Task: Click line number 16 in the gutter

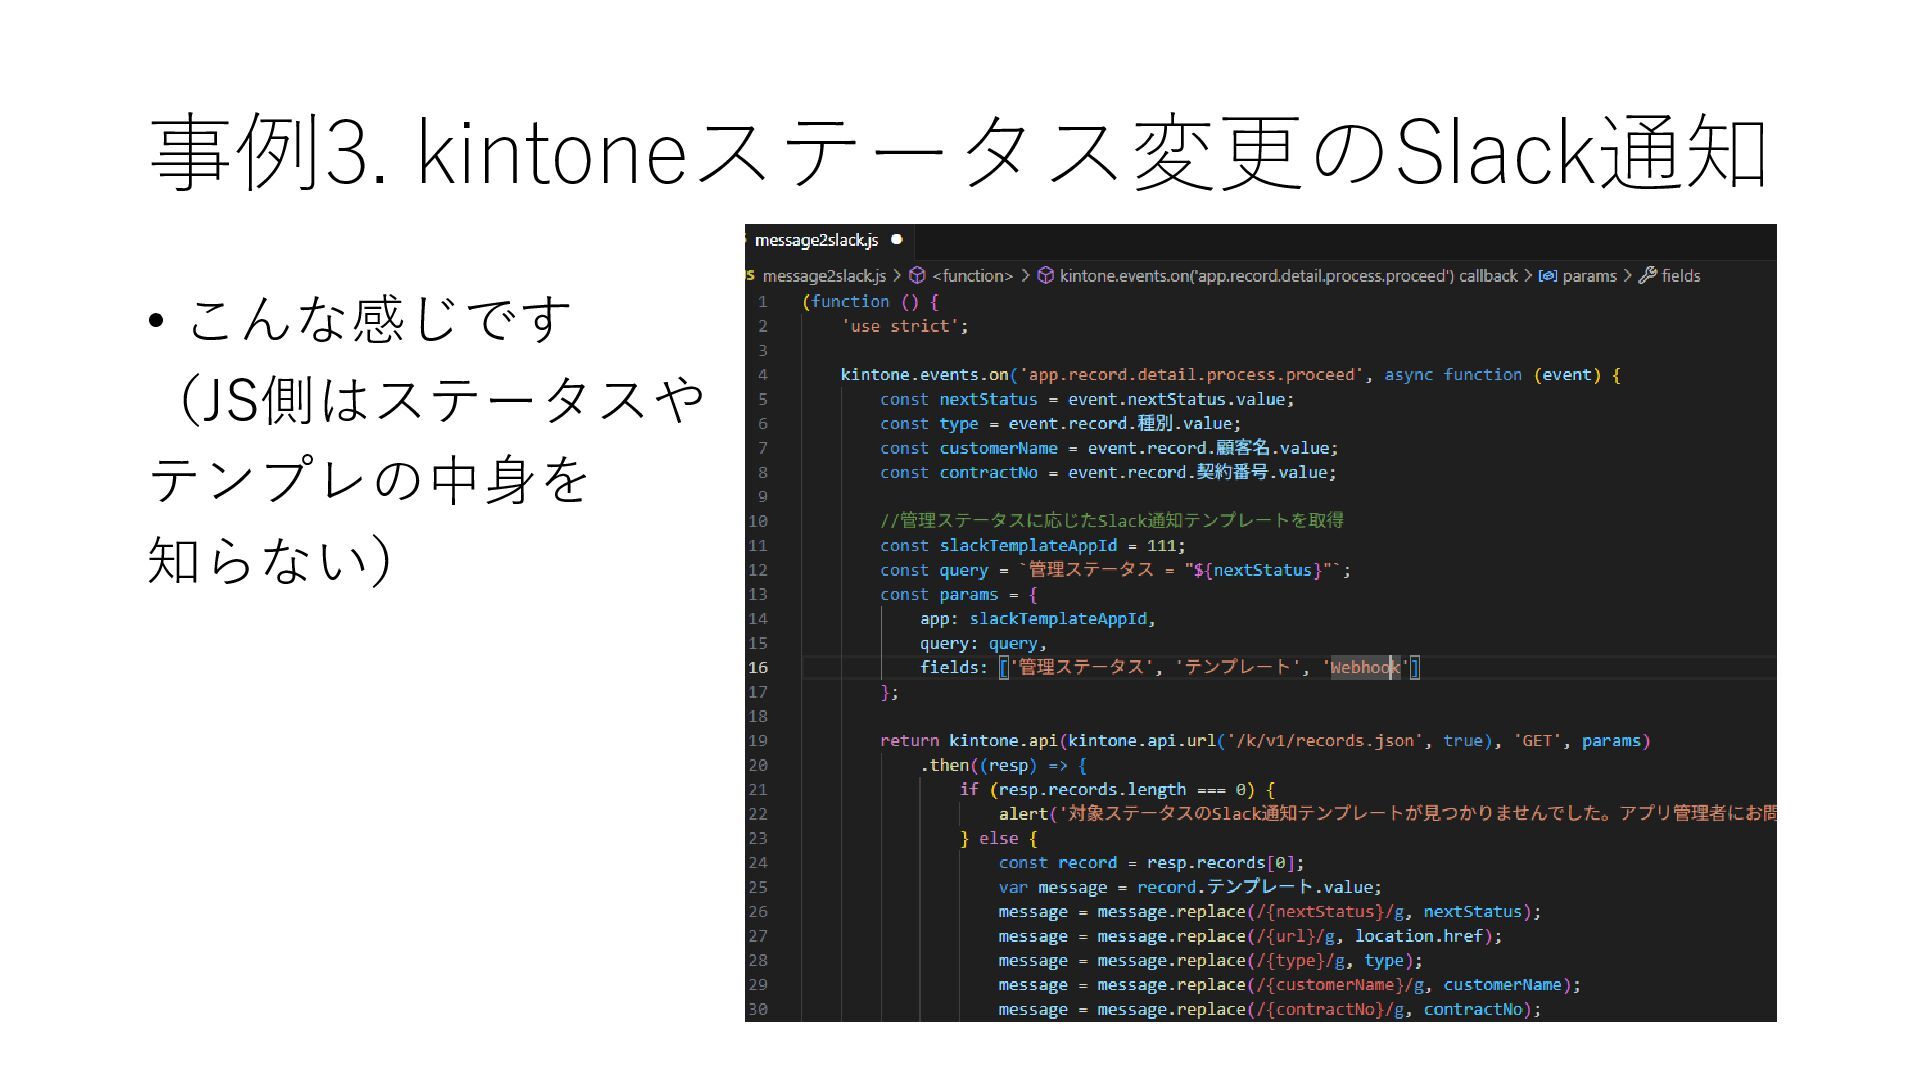Action: [x=758, y=668]
